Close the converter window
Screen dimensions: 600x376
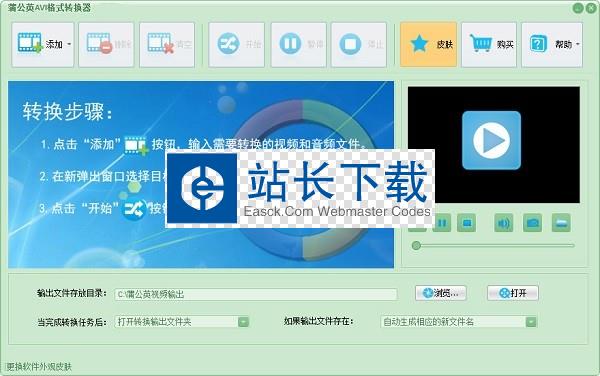click(591, 8)
